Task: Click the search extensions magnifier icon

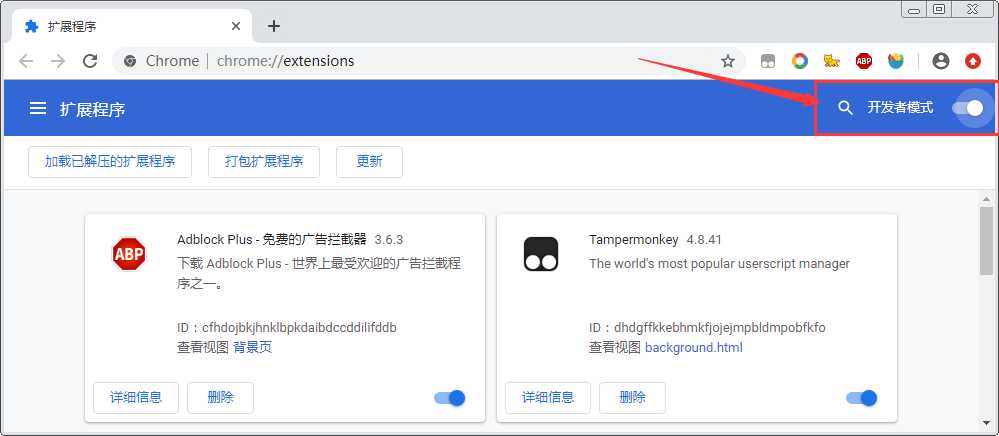Action: [x=845, y=108]
